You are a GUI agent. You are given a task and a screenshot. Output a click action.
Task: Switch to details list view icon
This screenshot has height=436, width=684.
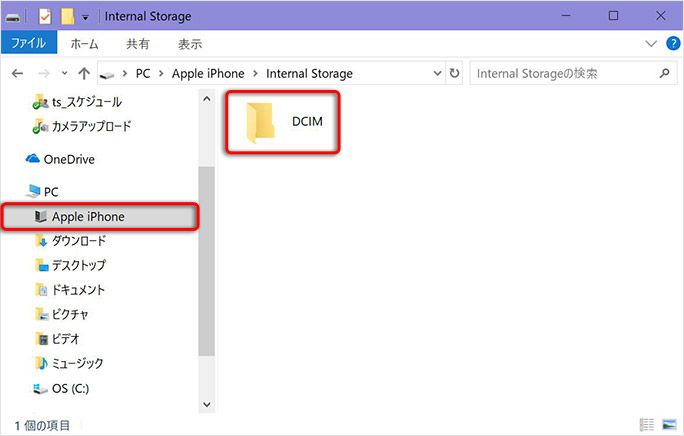click(646, 424)
